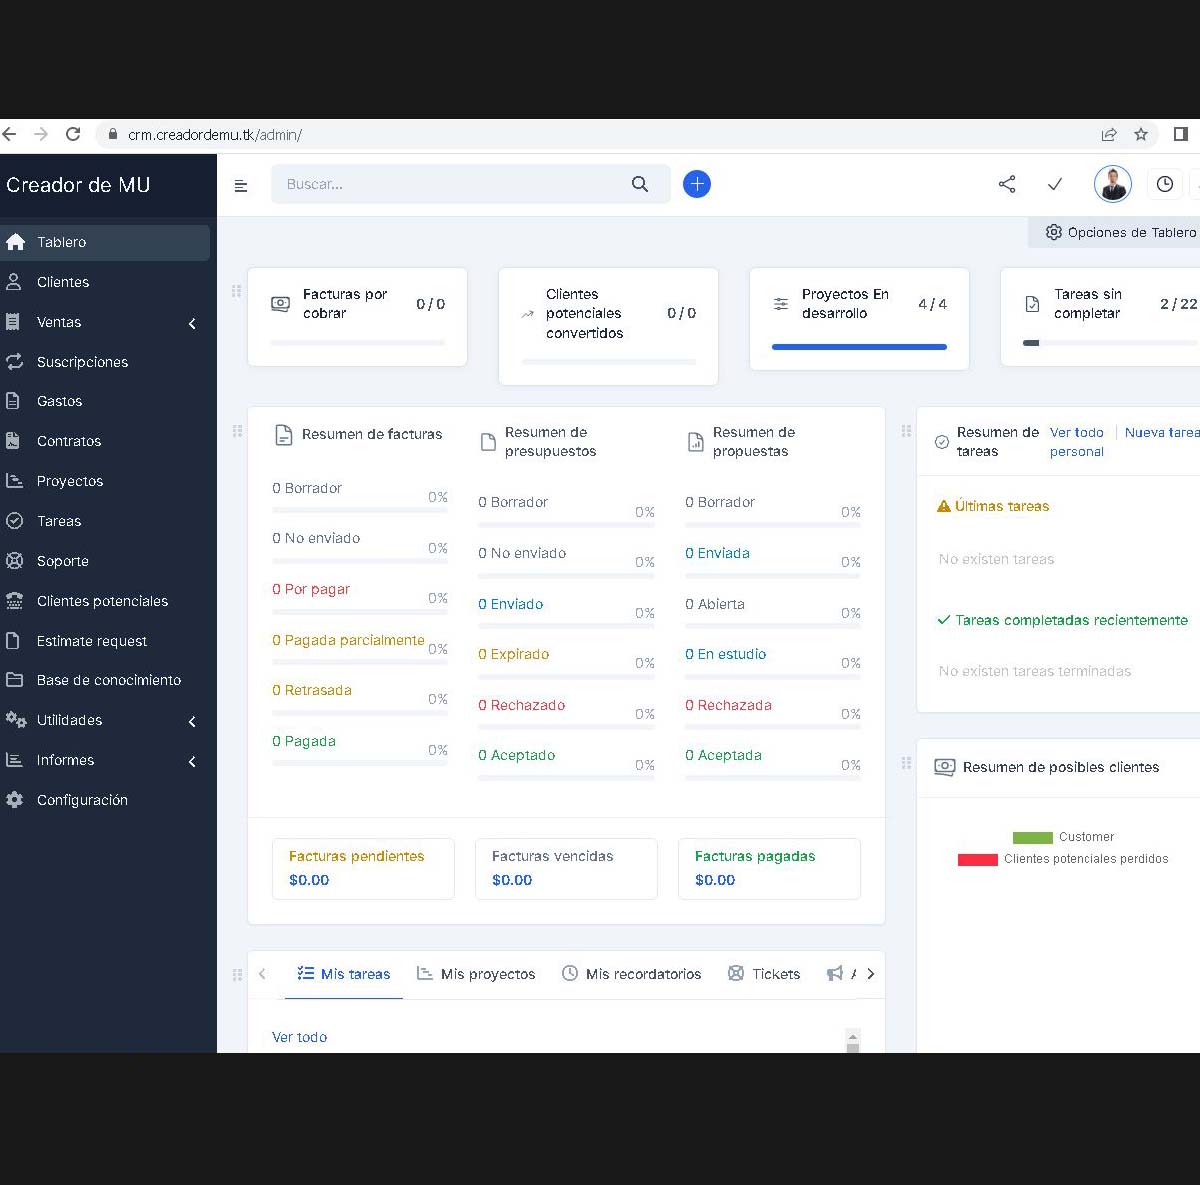Viewport: 1200px width, 1185px height.
Task: Open the Tickets tab
Action: pos(764,974)
